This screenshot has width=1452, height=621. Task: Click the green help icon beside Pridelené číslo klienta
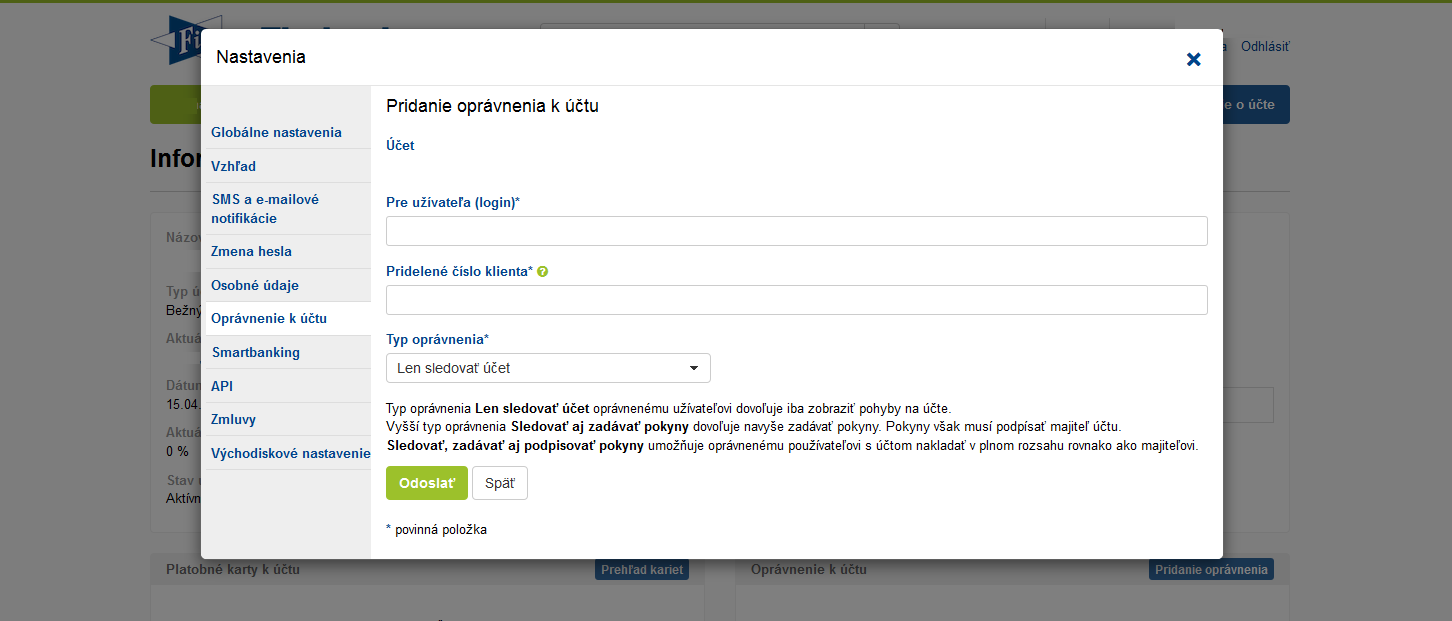pos(543,272)
